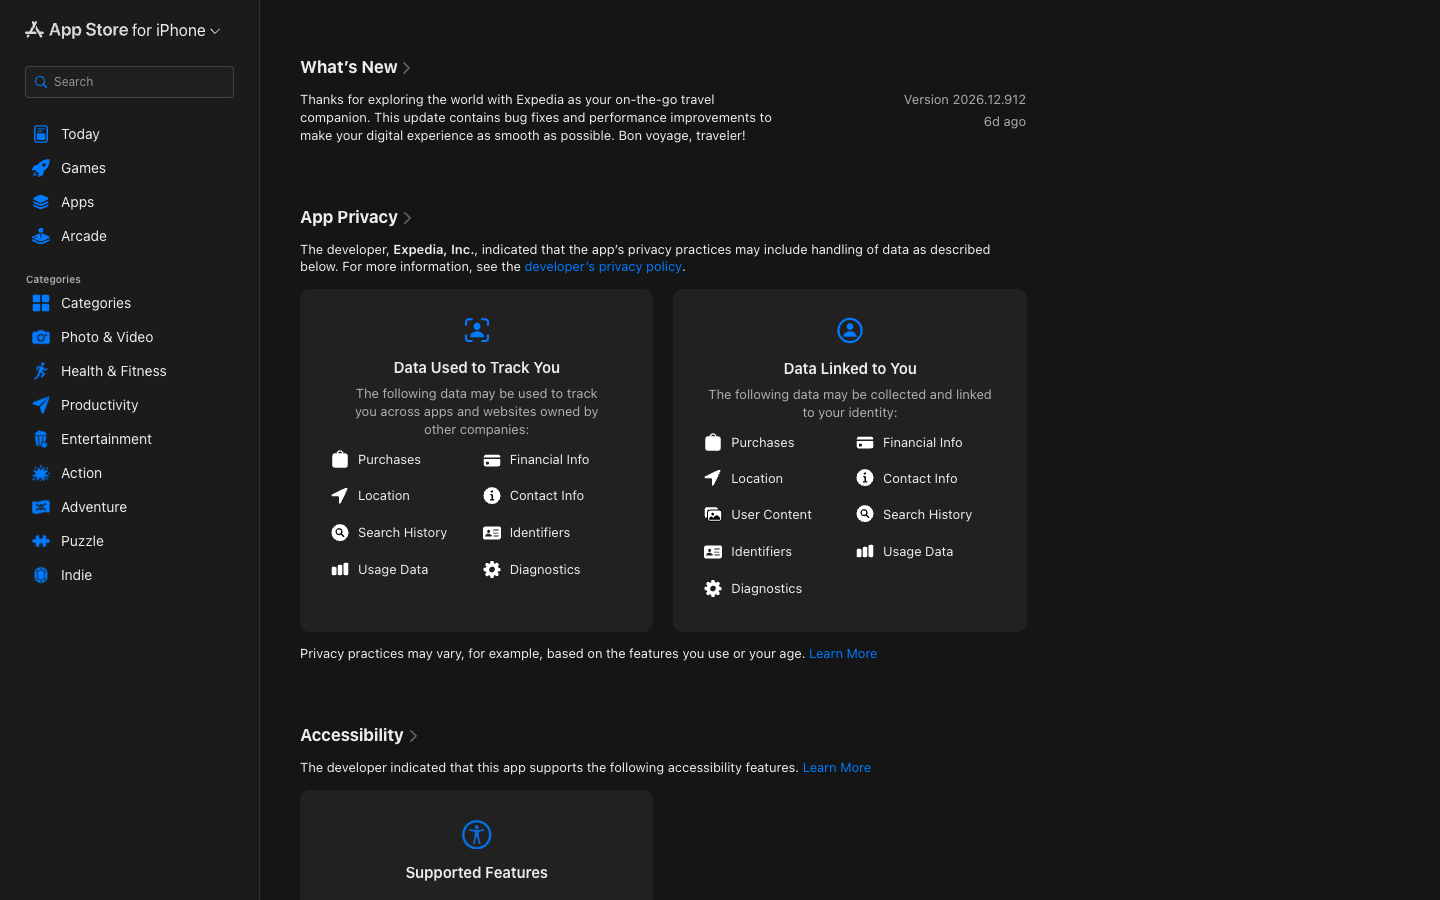Click the Entertainment popcorn icon
Image resolution: width=1440 pixels, height=900 pixels.
click(41, 439)
